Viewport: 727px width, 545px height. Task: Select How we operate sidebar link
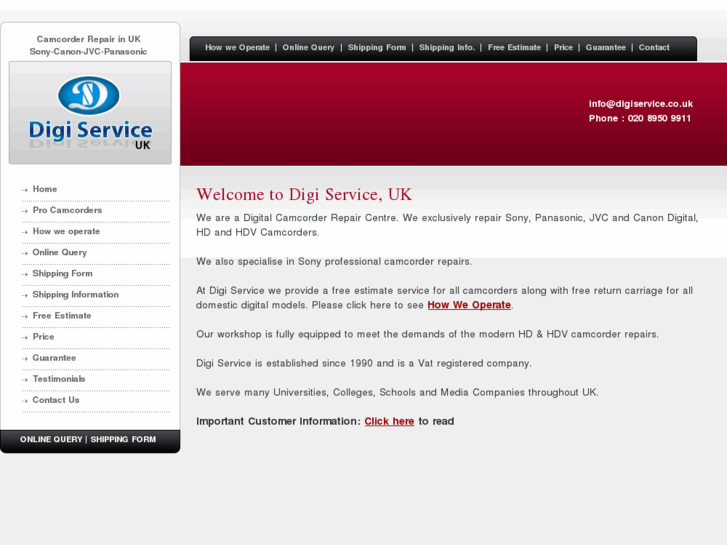66,231
